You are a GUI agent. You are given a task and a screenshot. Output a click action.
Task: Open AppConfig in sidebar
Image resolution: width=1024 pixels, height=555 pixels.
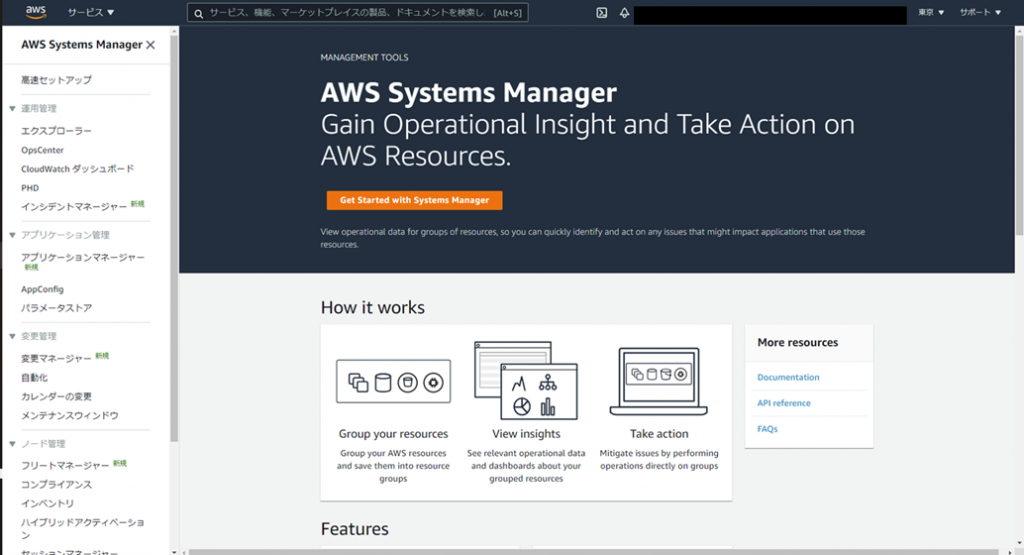42,289
